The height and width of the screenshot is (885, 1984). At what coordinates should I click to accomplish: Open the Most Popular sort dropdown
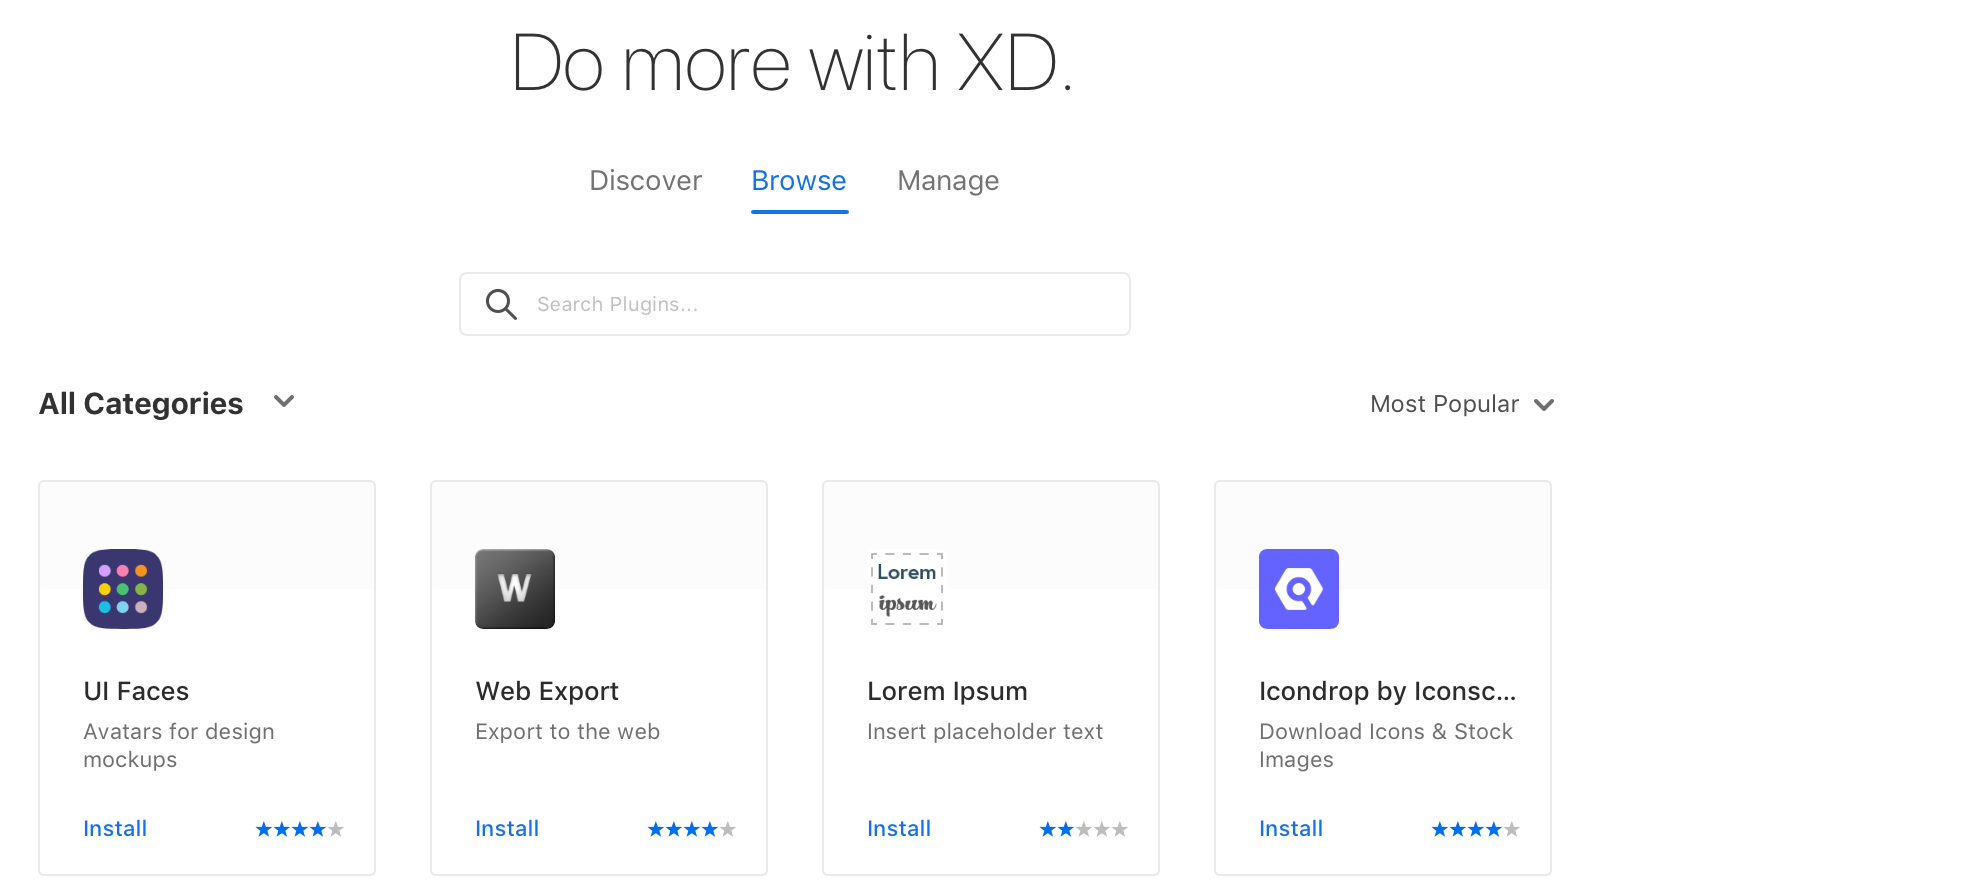[x=1461, y=404]
